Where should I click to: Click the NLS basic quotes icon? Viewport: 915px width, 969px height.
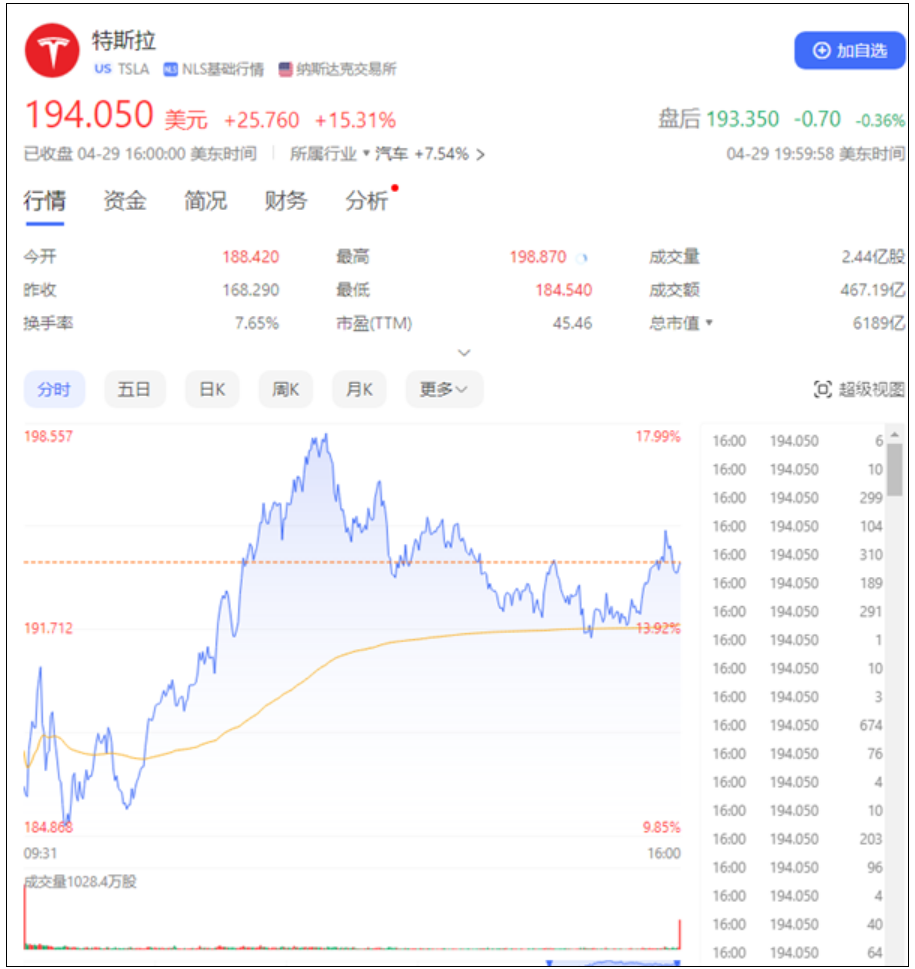coord(170,69)
